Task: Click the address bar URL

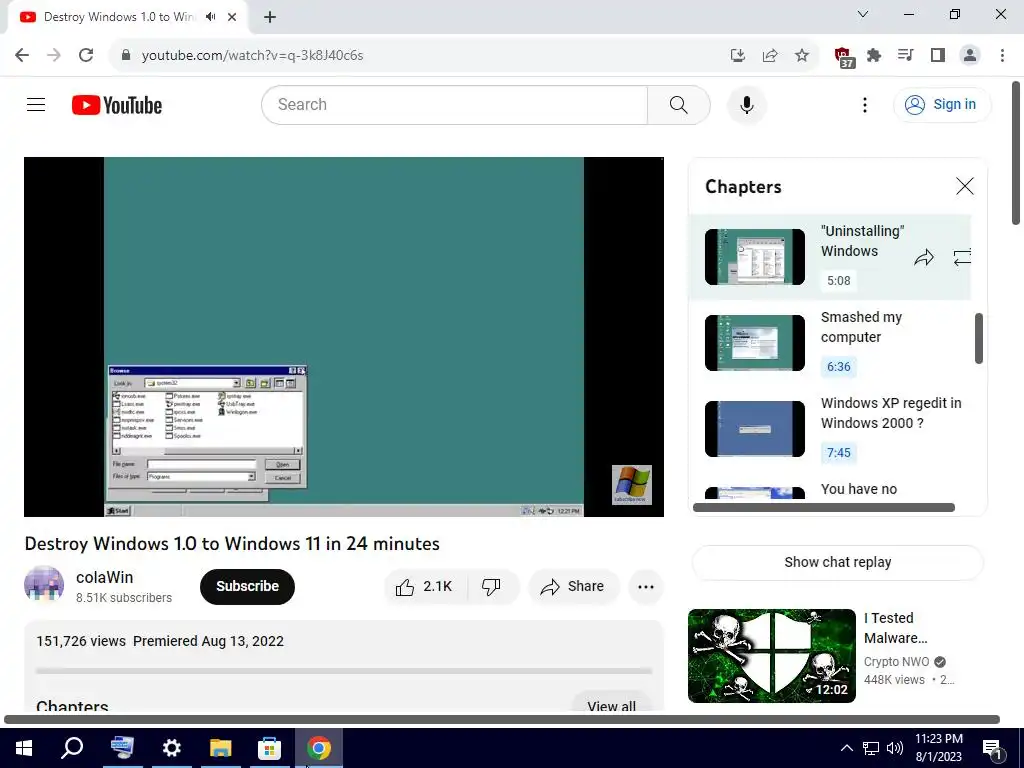Action: 252,56
